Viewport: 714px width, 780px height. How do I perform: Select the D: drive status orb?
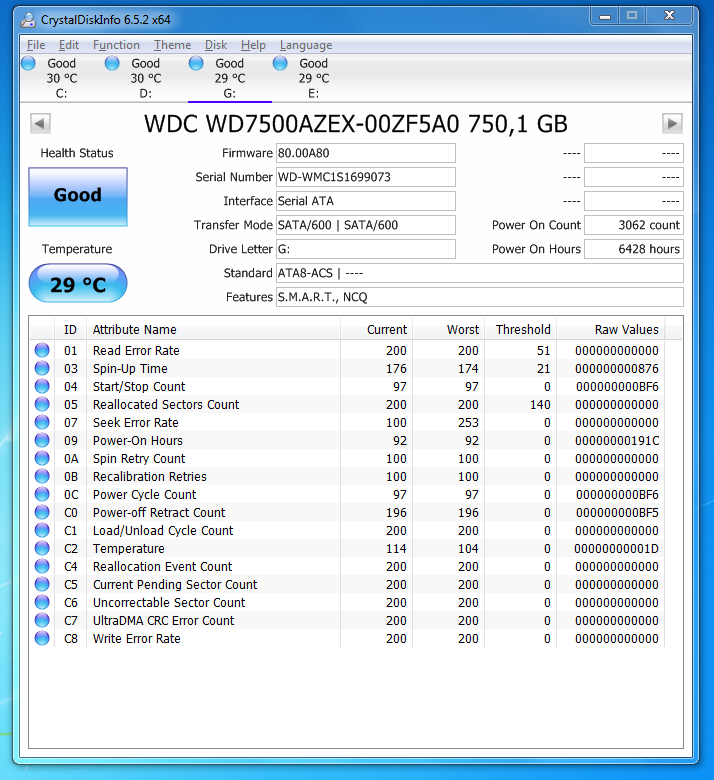[113, 63]
